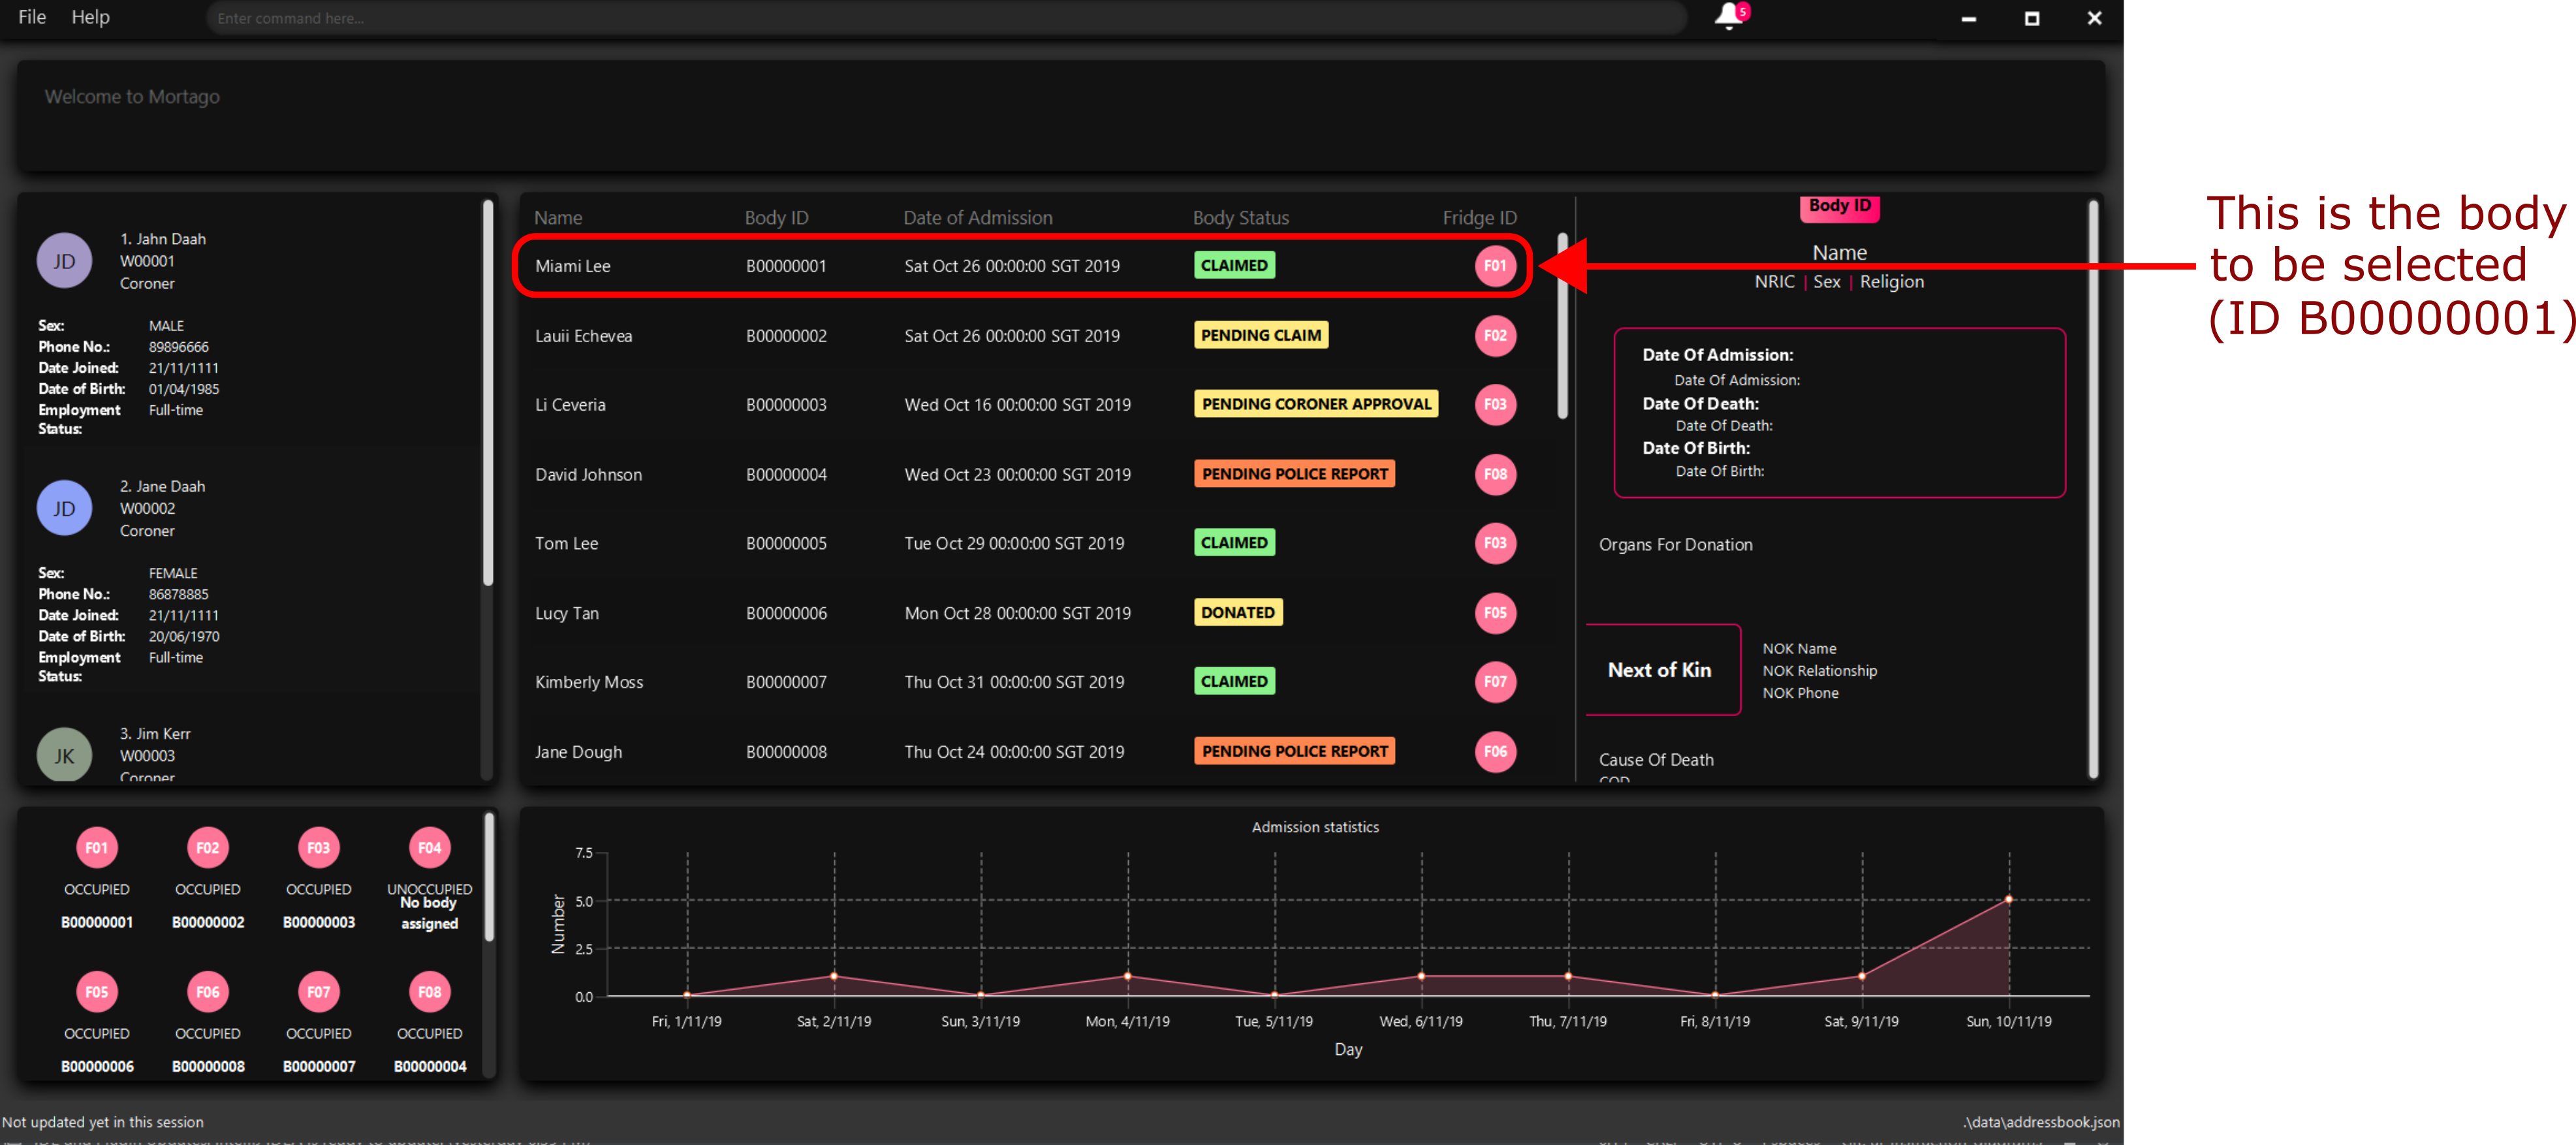Click Jahn Daah's JD avatar

[x=64, y=261]
